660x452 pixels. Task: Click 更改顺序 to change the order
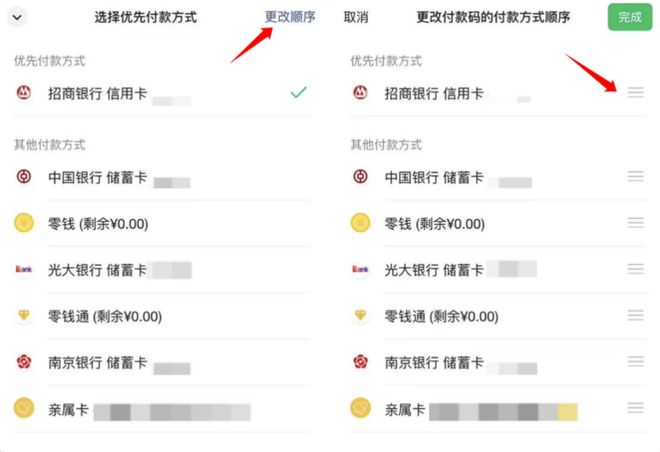tap(290, 17)
